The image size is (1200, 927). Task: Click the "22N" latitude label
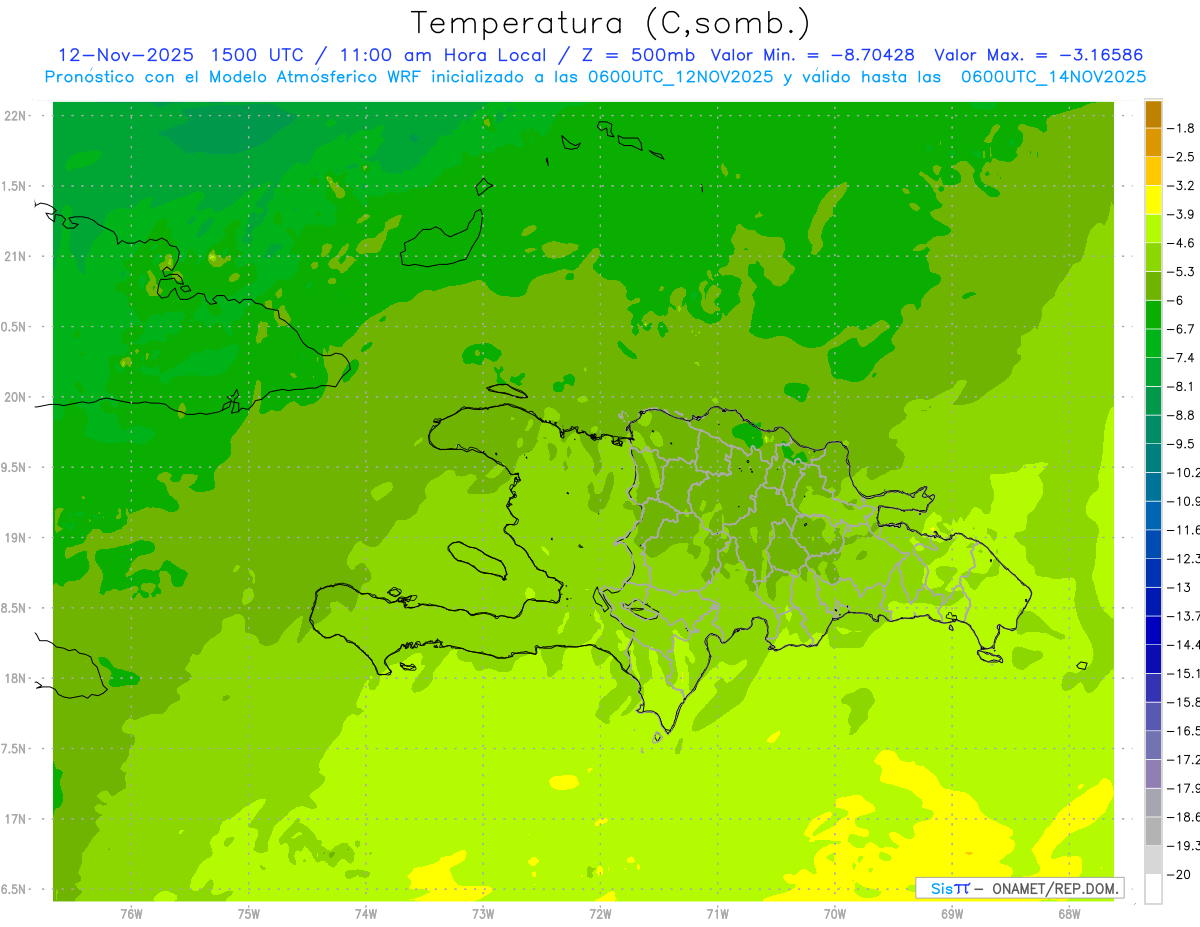click(x=16, y=116)
